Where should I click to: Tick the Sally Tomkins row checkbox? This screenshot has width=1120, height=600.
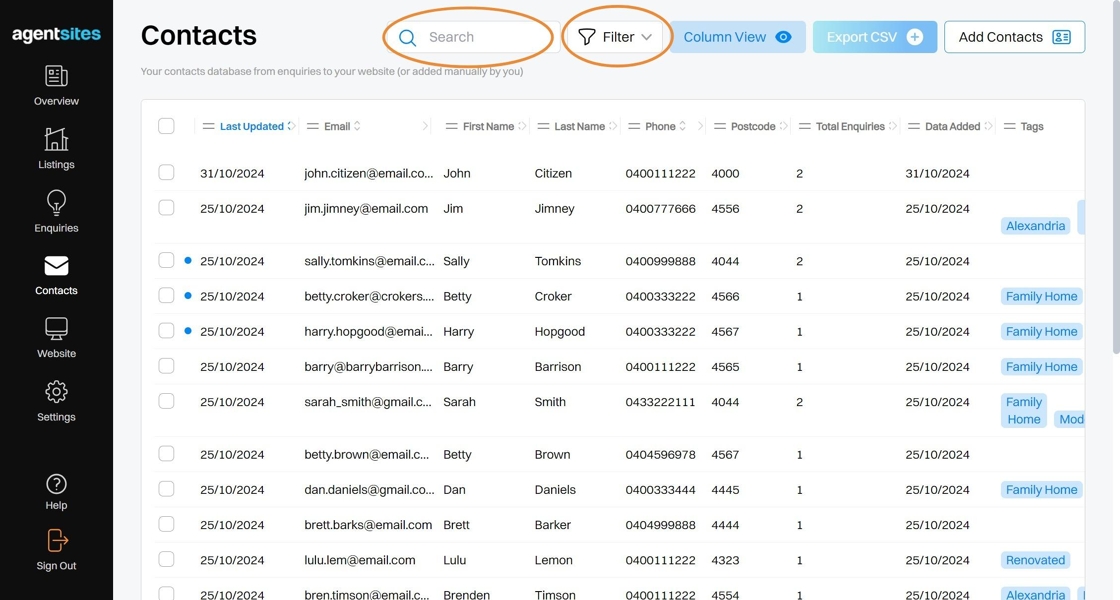coord(166,260)
